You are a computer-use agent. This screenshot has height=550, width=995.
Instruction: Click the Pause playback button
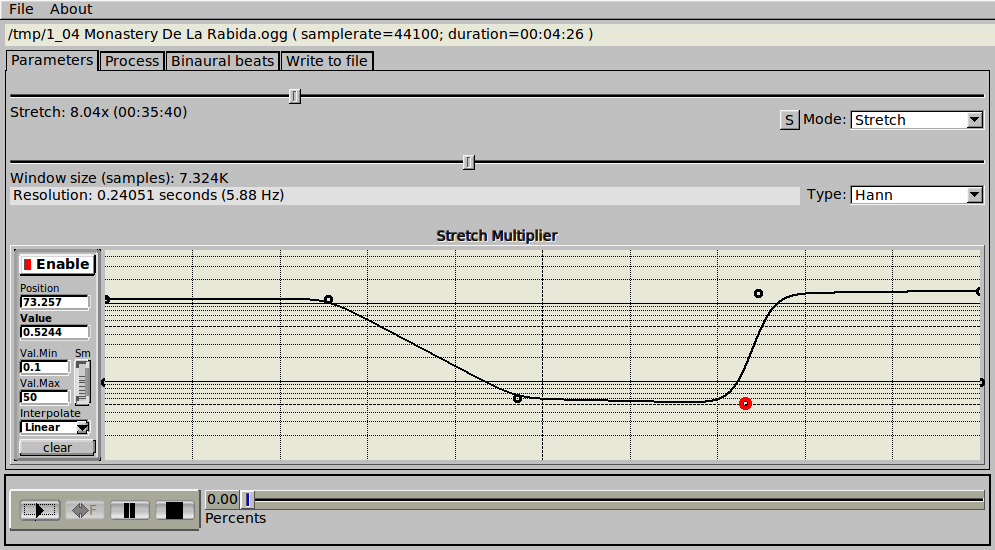pos(130,510)
